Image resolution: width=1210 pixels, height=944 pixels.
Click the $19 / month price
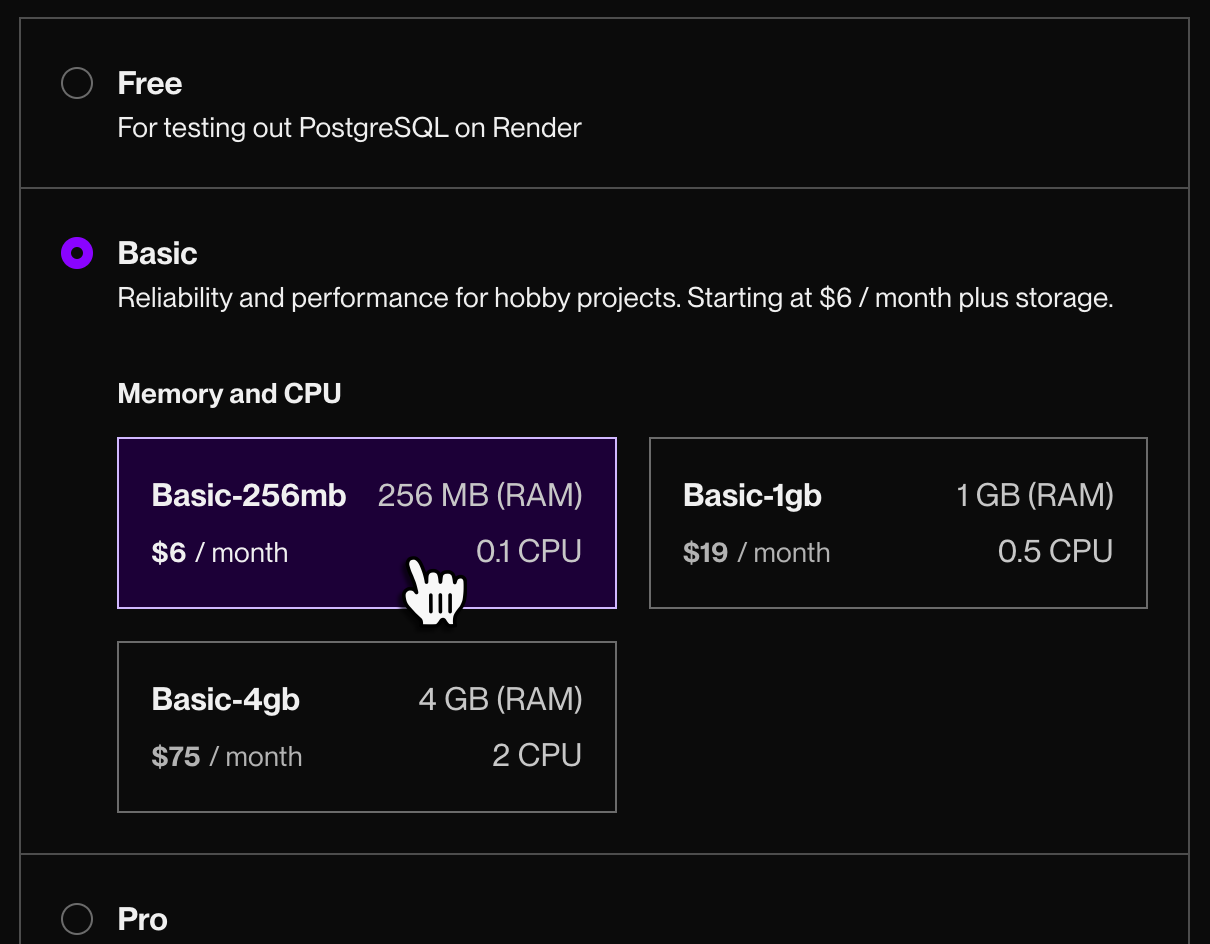pos(756,553)
